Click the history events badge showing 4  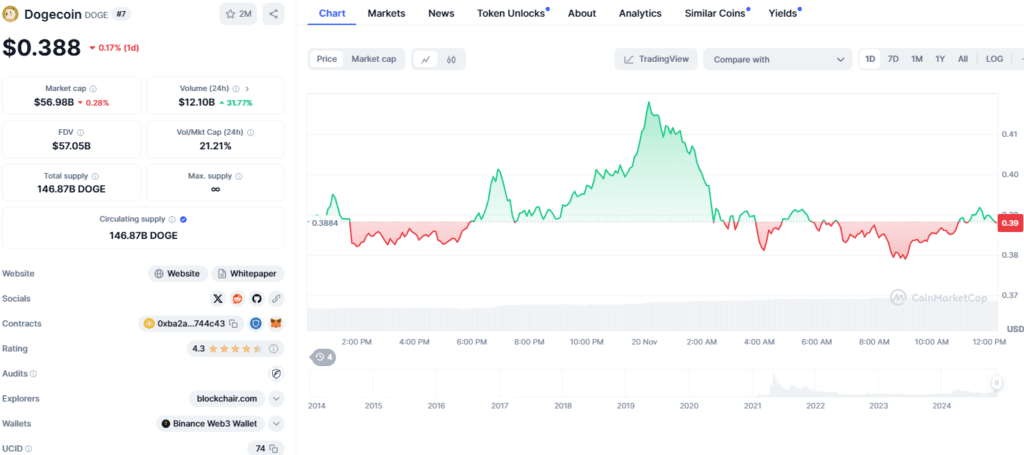[323, 357]
